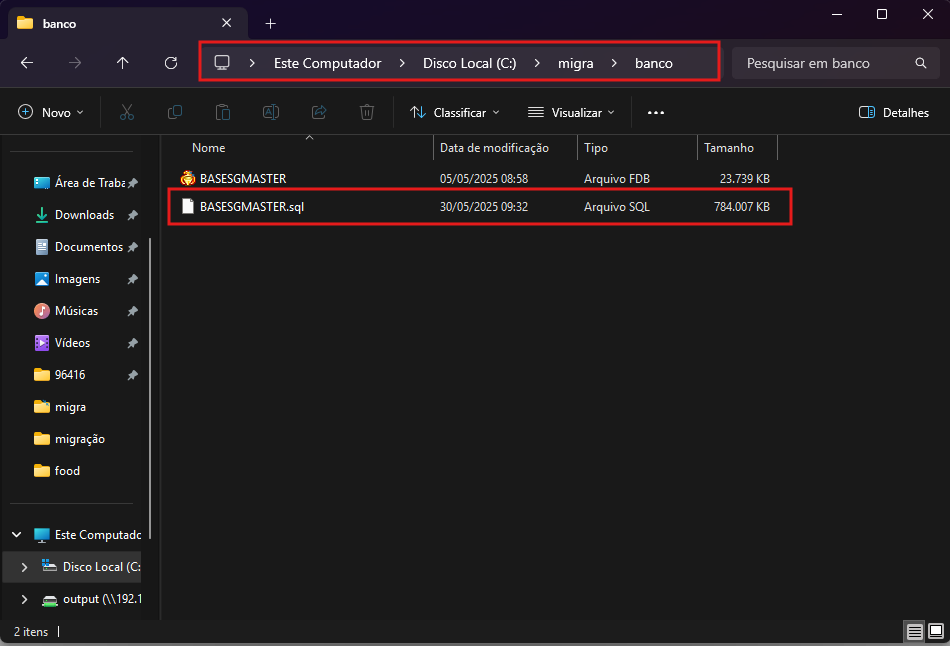The height and width of the screenshot is (646, 950).
Task: Click the Delete trash icon
Action: tap(367, 113)
